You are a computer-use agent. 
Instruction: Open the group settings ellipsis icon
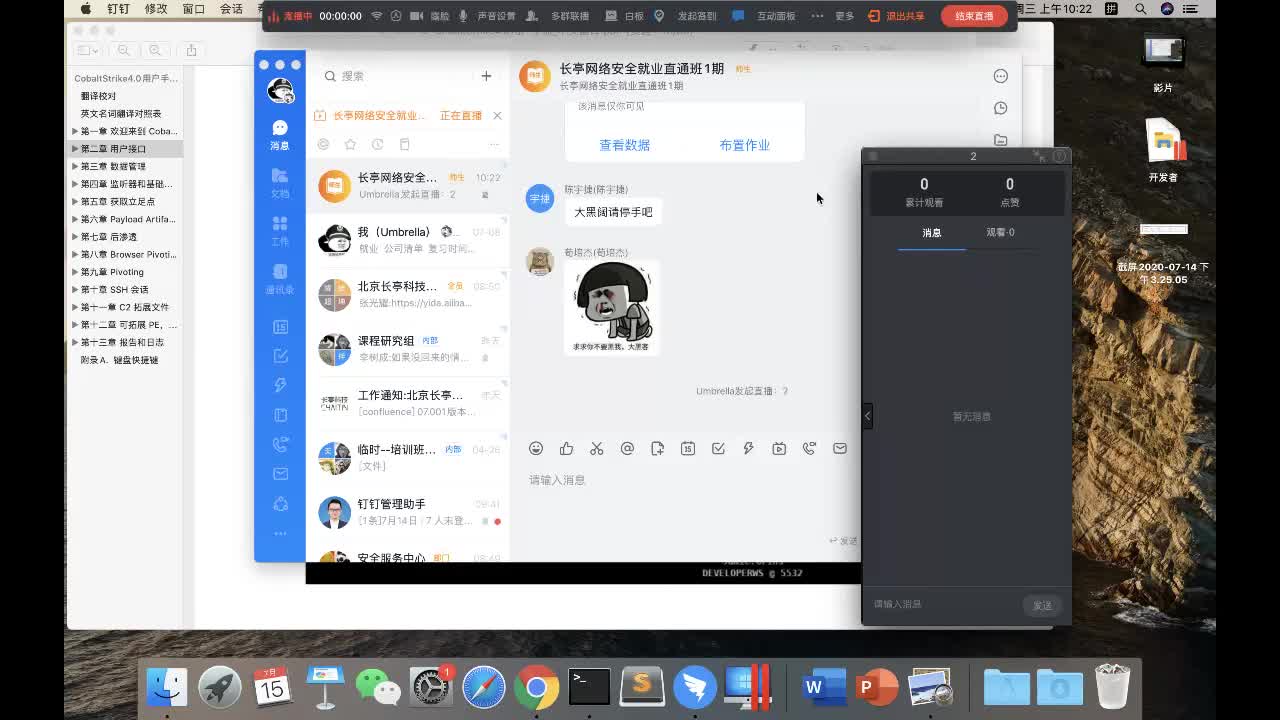(x=1000, y=76)
